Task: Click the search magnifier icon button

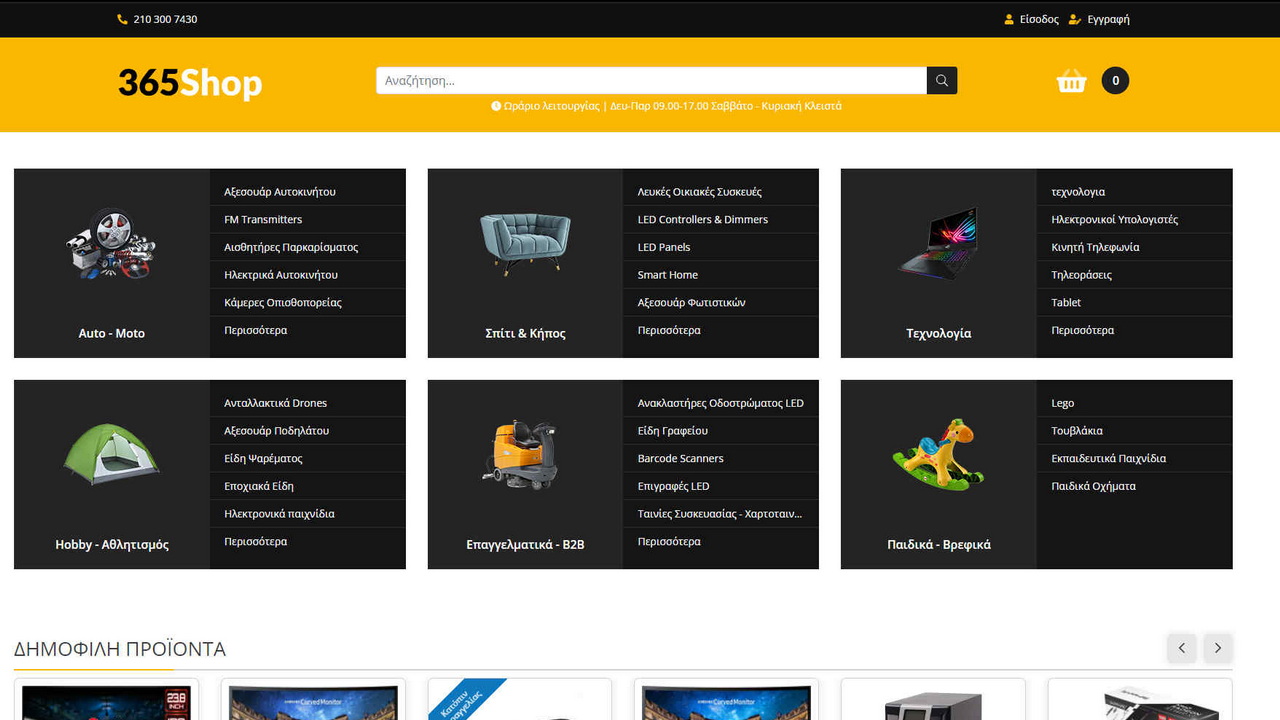Action: [941, 80]
